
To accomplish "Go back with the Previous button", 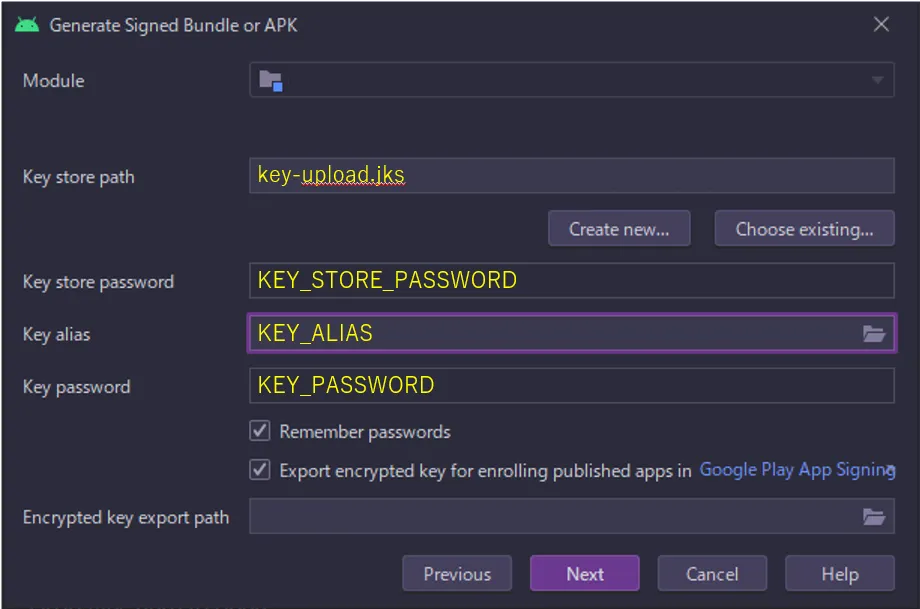I will (457, 574).
